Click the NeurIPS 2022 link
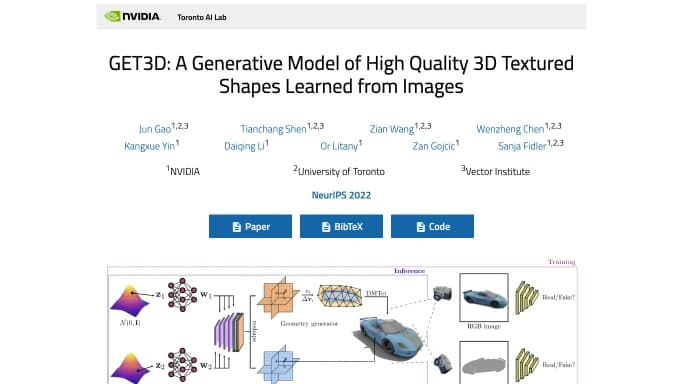683x384 pixels. 341,195
